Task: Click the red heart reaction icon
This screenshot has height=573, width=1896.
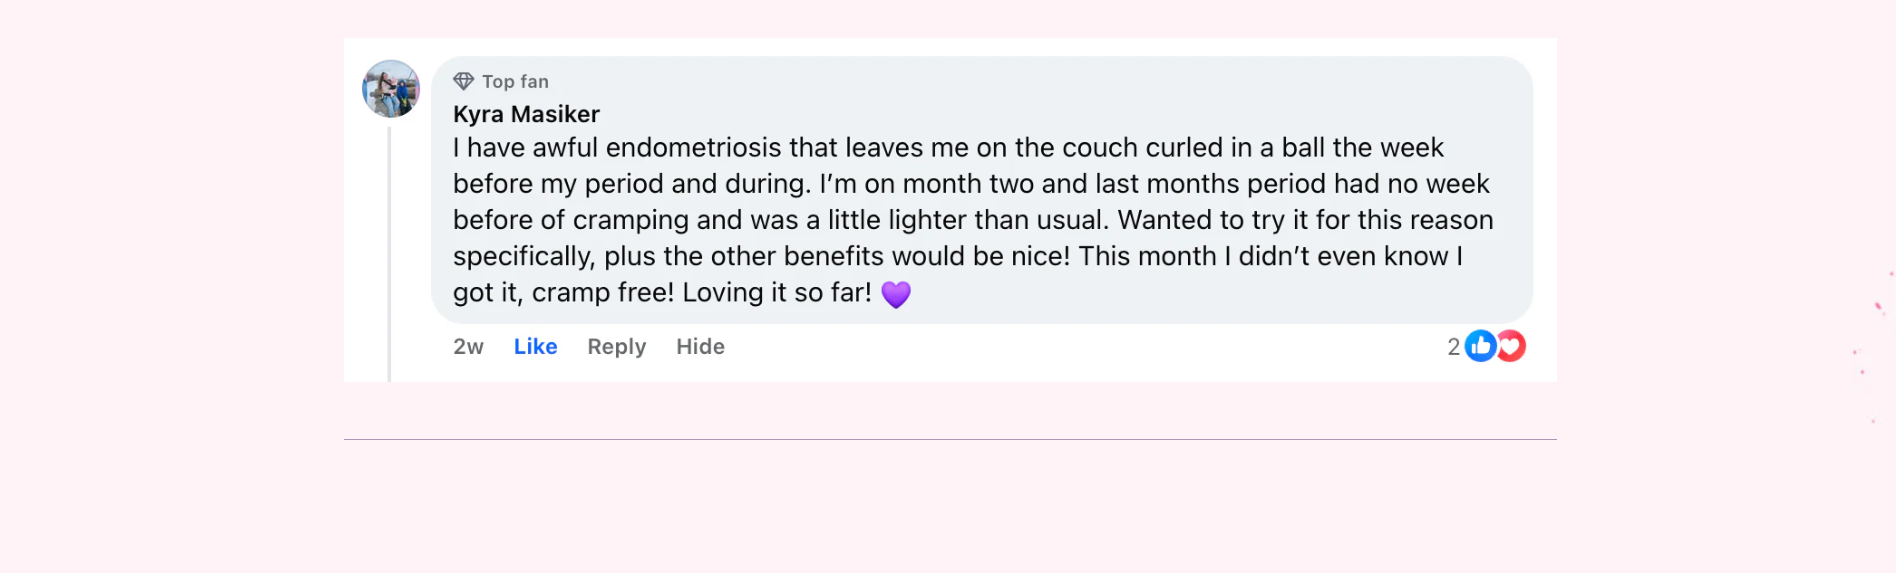Action: pos(1511,346)
